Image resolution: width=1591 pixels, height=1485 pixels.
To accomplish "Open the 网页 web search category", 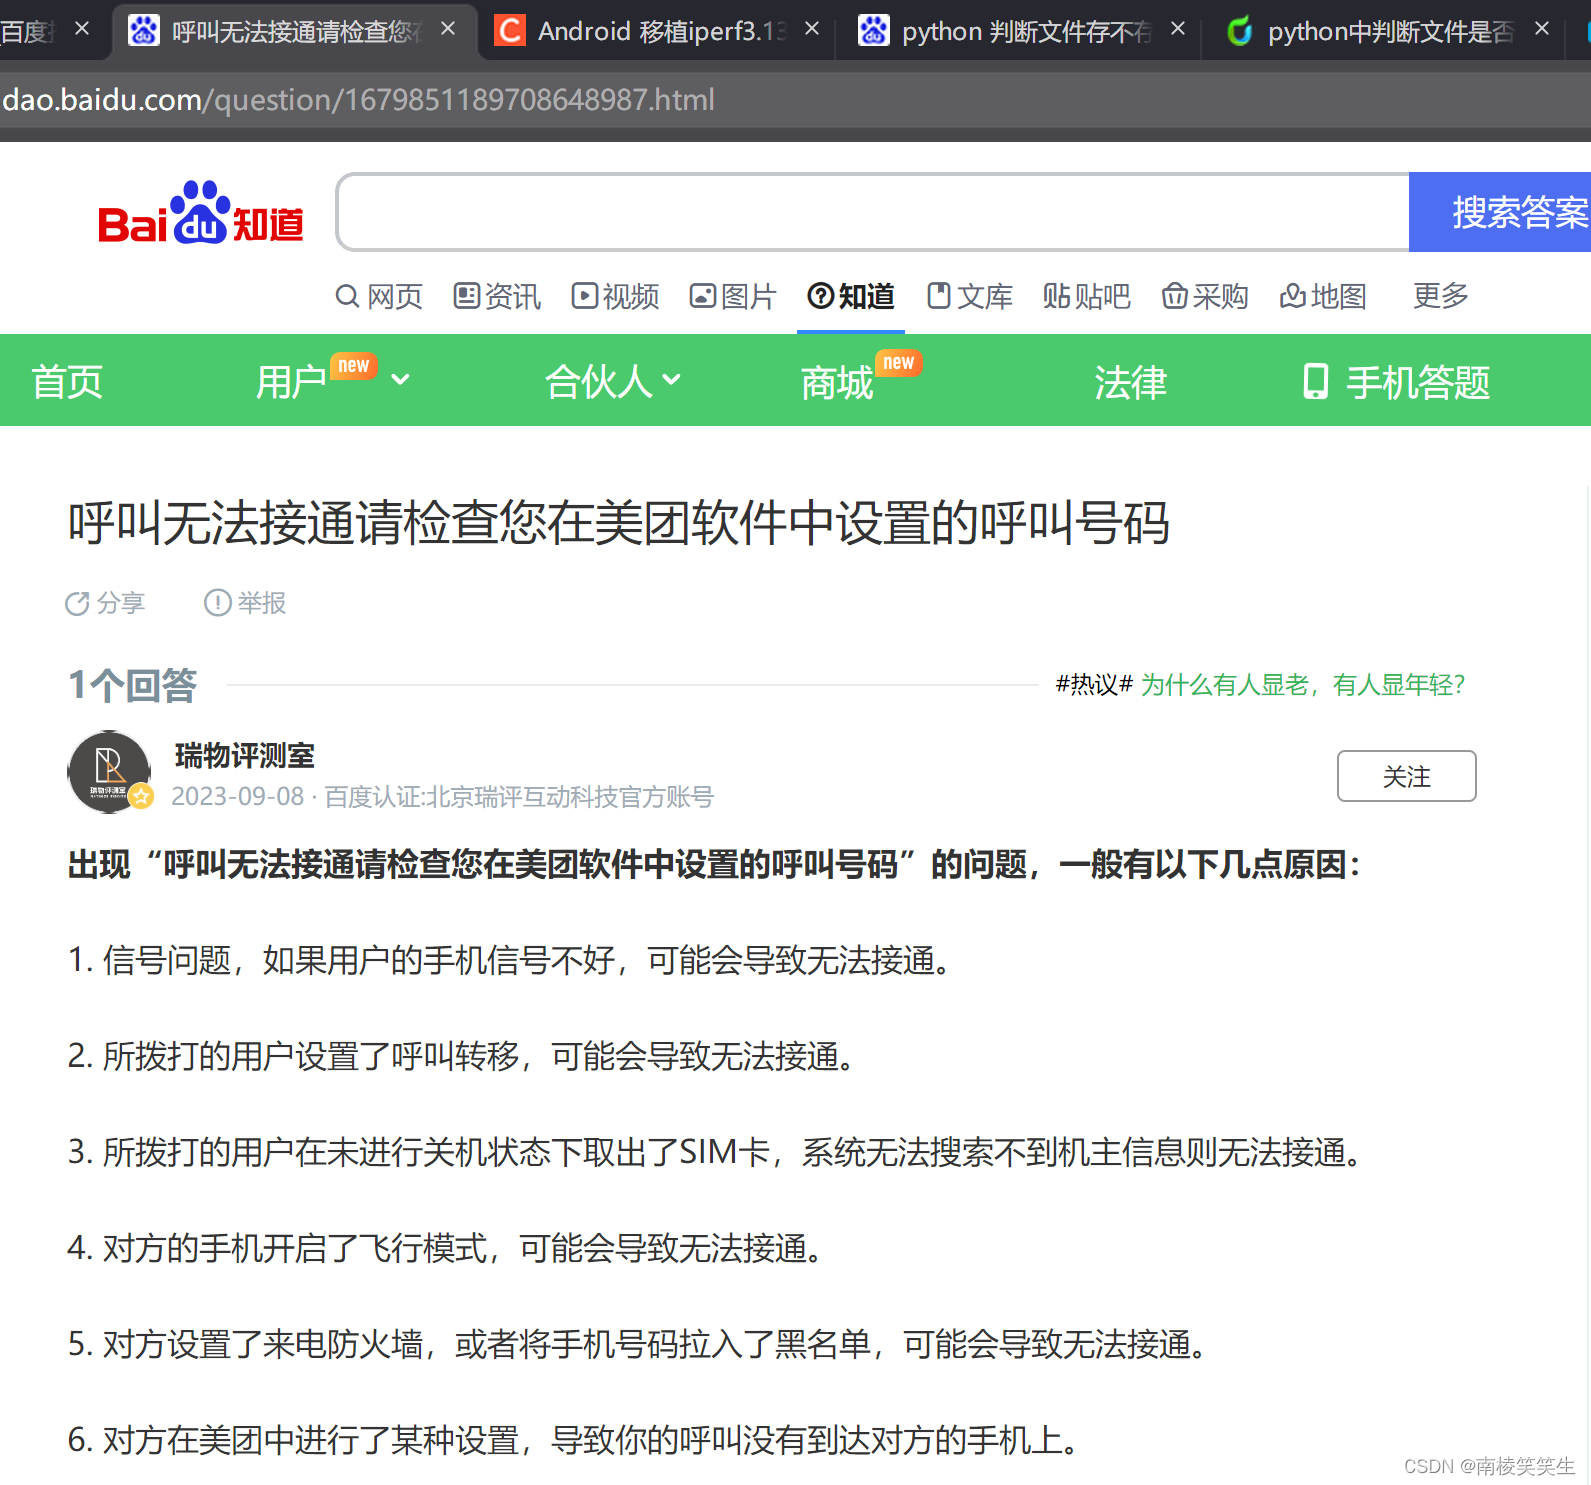I will [379, 296].
